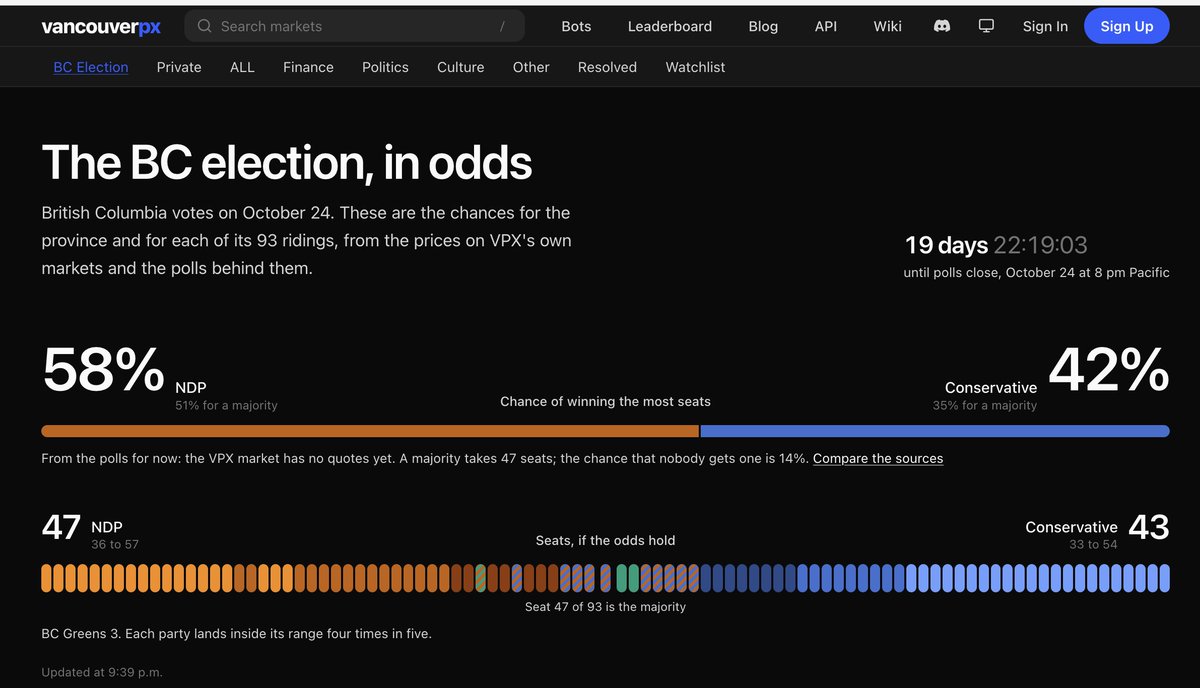Viewport: 1200px width, 688px height.
Task: Open the Watchlist tab
Action: click(x=695, y=67)
